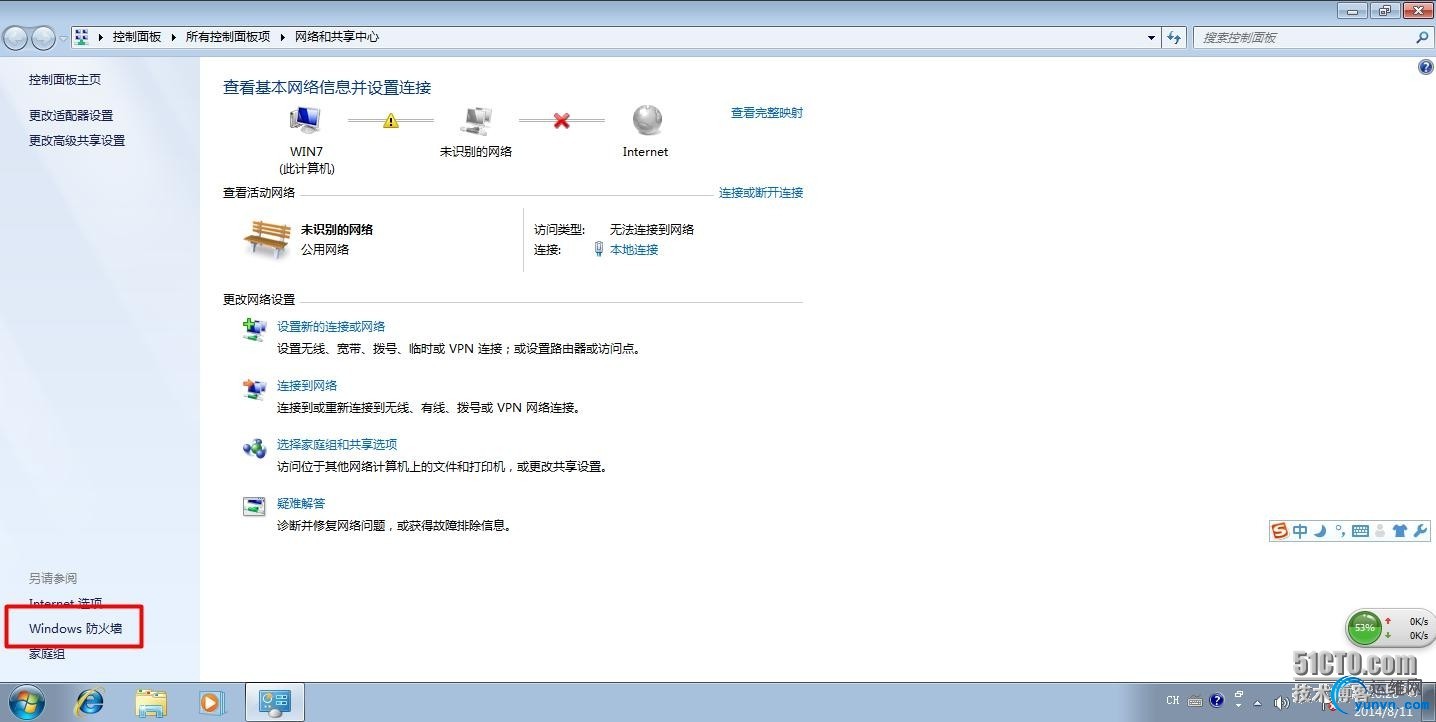Click the red X between network and Internet
1436x722 pixels.
(x=562, y=121)
